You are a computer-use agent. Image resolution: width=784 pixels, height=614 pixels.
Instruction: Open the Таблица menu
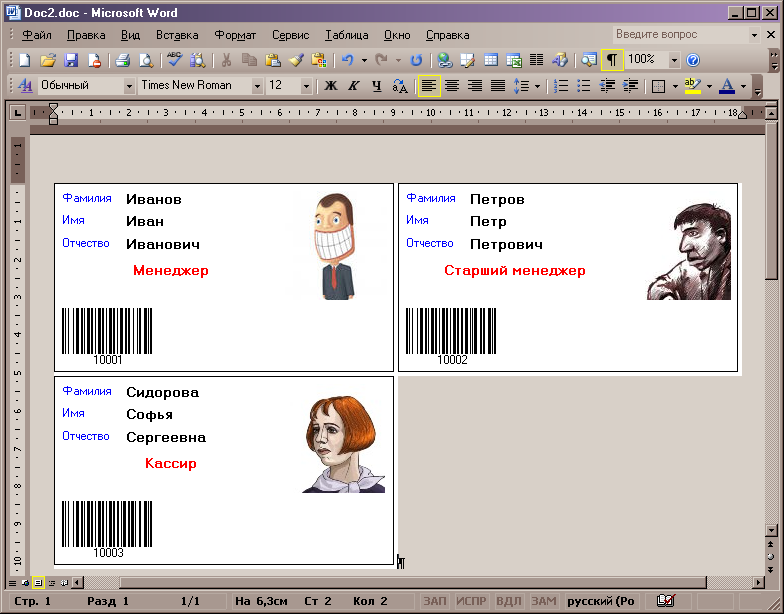tap(346, 35)
